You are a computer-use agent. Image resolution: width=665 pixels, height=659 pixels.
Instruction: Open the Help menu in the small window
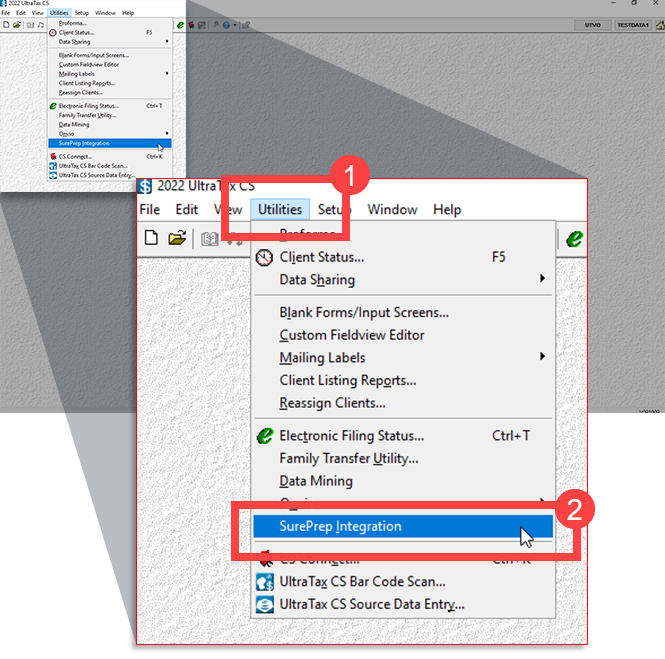click(x=128, y=13)
